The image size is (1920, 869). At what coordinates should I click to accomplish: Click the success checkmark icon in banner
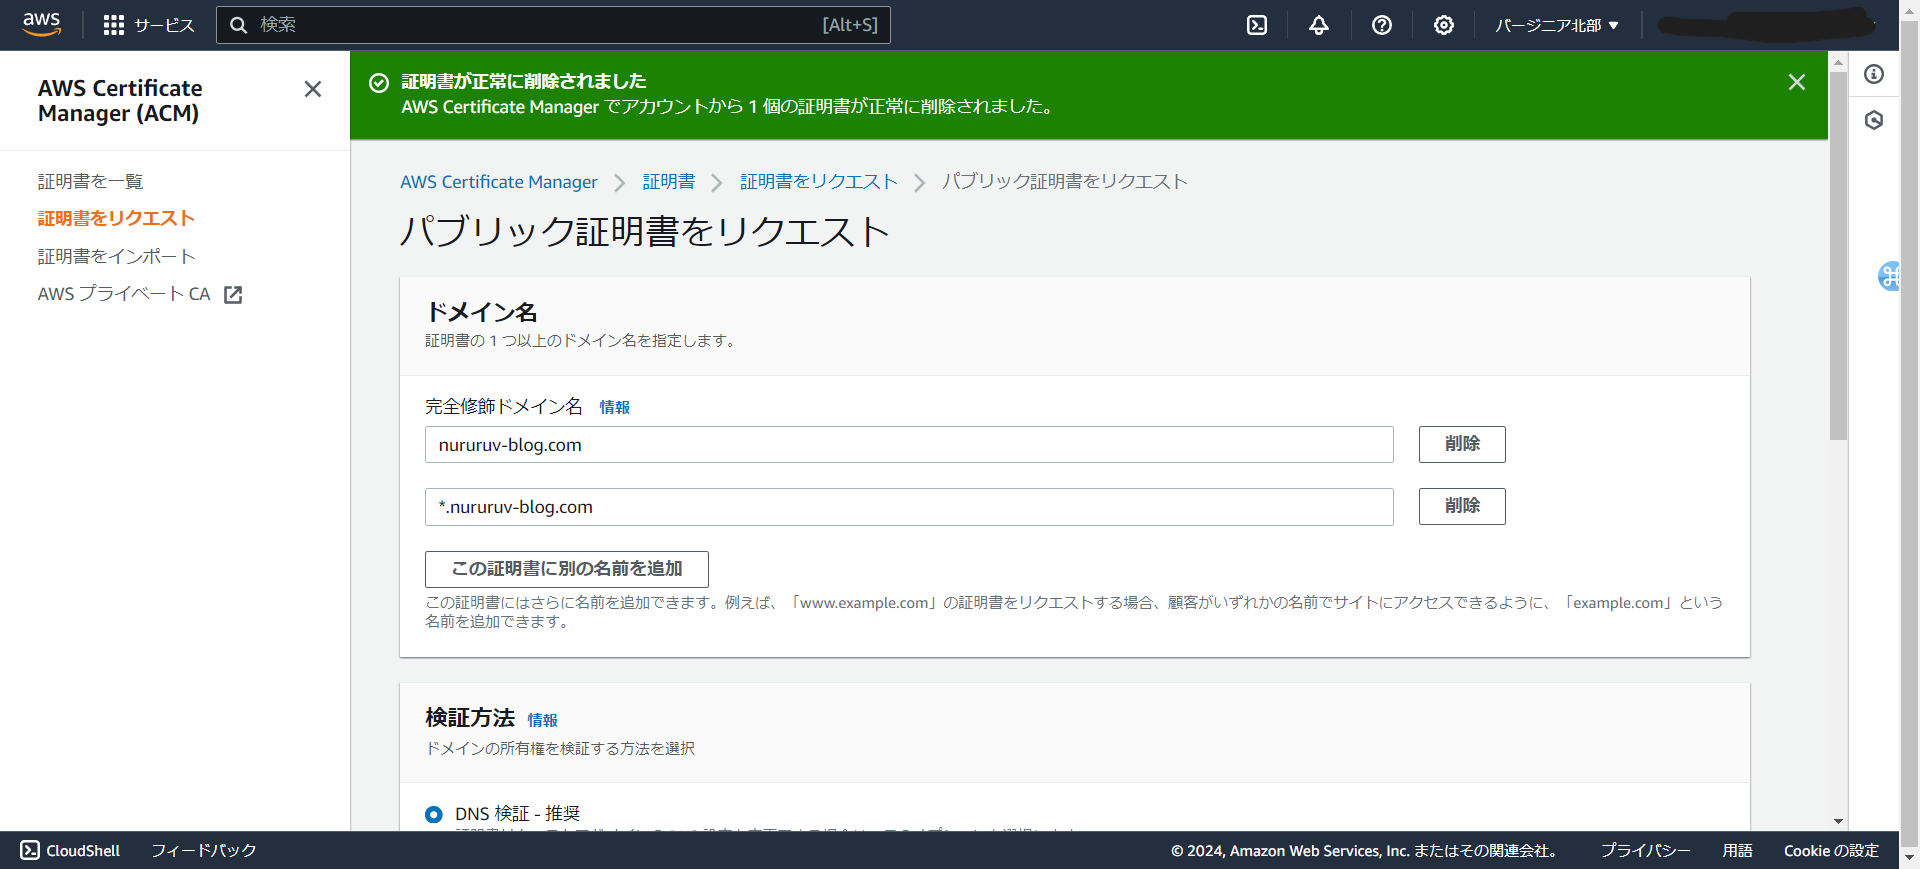pos(379,83)
